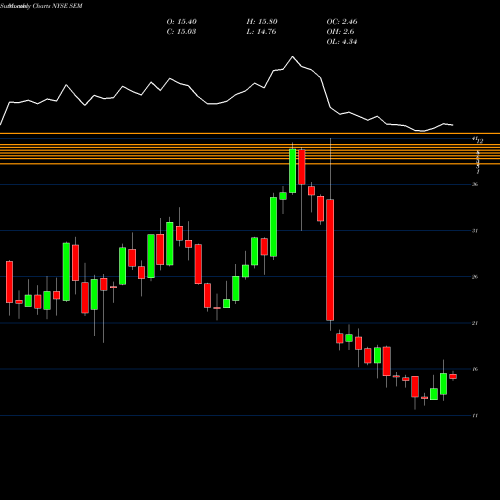Click the "OL: 4.34" readout
Viewport: 500px width, 500px height.
(x=342, y=42)
